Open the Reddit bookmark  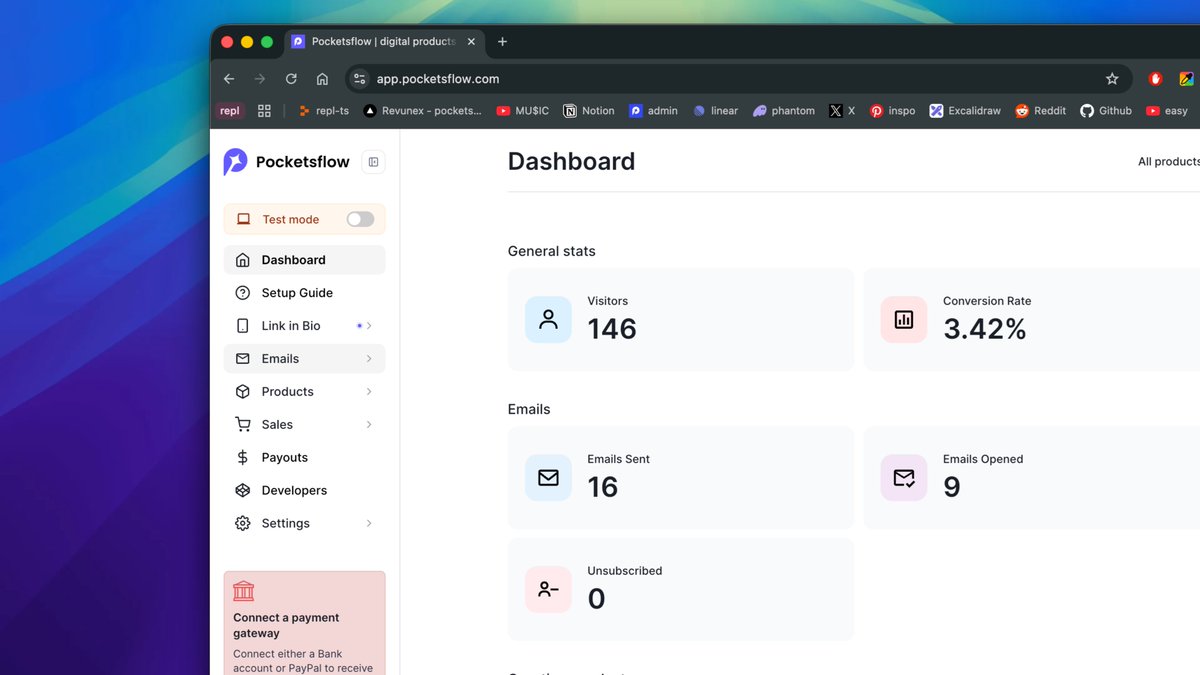pos(1041,111)
